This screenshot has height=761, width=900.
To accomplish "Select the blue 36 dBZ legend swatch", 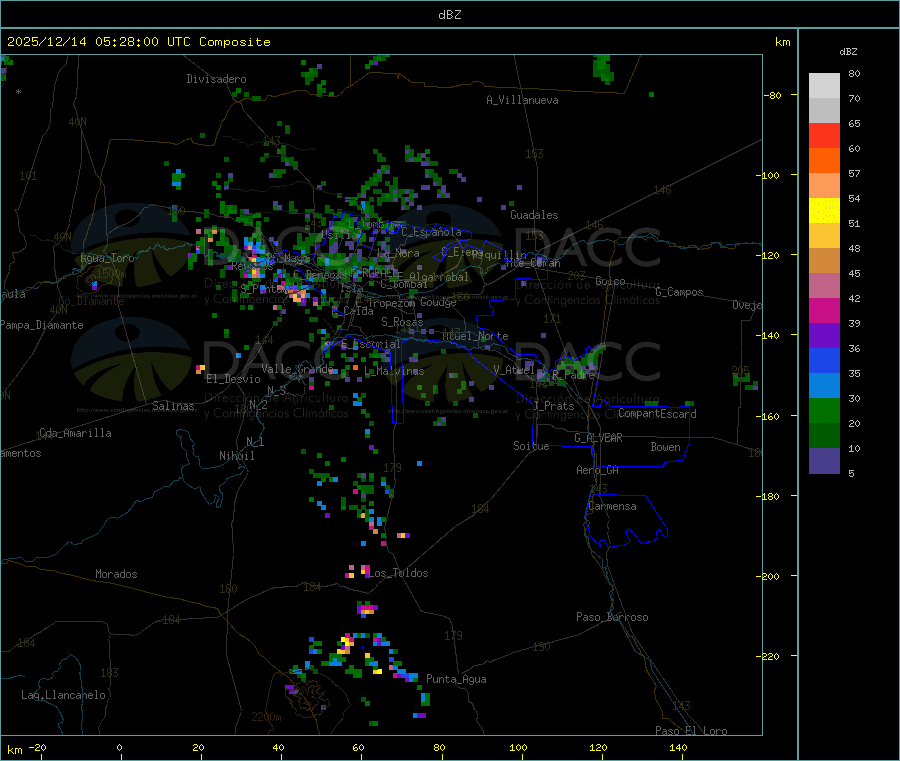I will 824,360.
